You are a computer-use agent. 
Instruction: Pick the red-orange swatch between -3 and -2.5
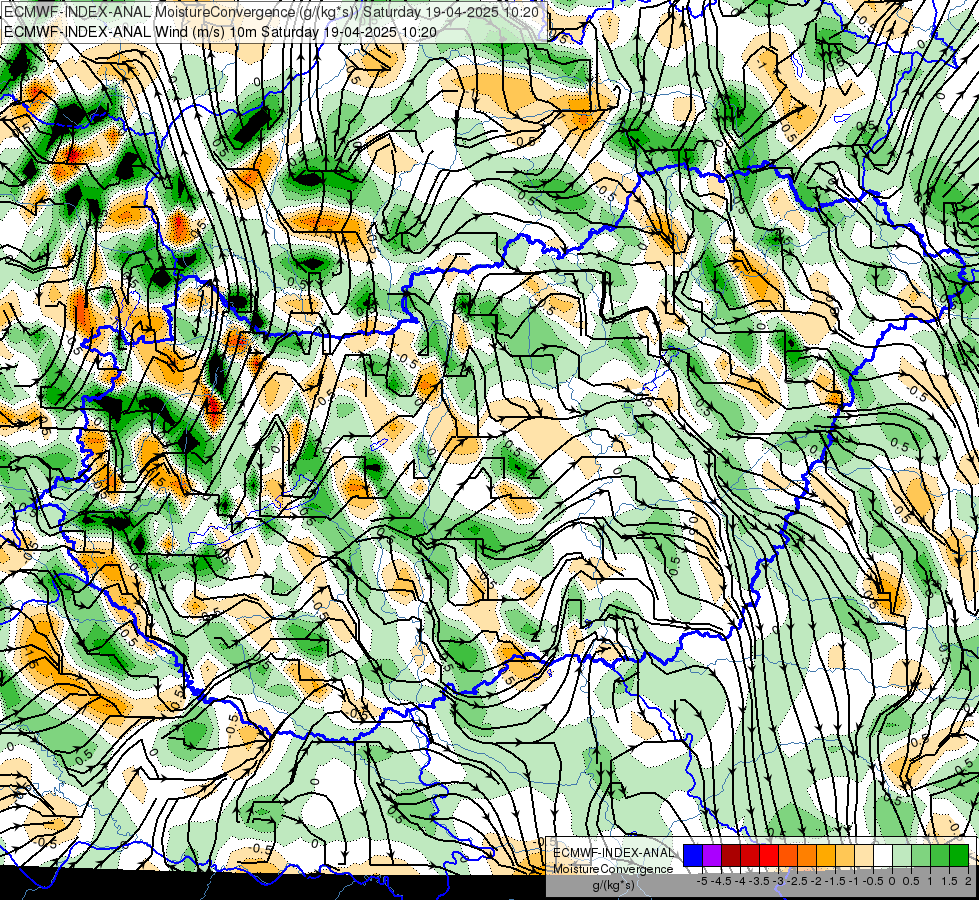(788, 856)
